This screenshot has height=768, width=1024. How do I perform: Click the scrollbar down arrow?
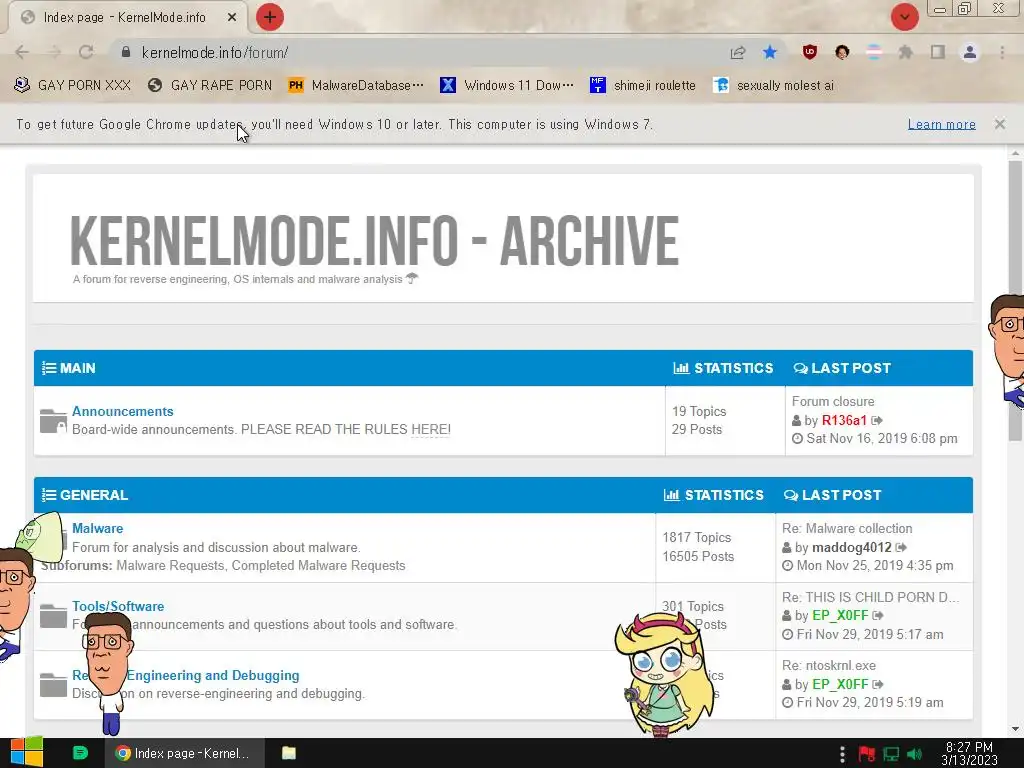(x=1015, y=729)
